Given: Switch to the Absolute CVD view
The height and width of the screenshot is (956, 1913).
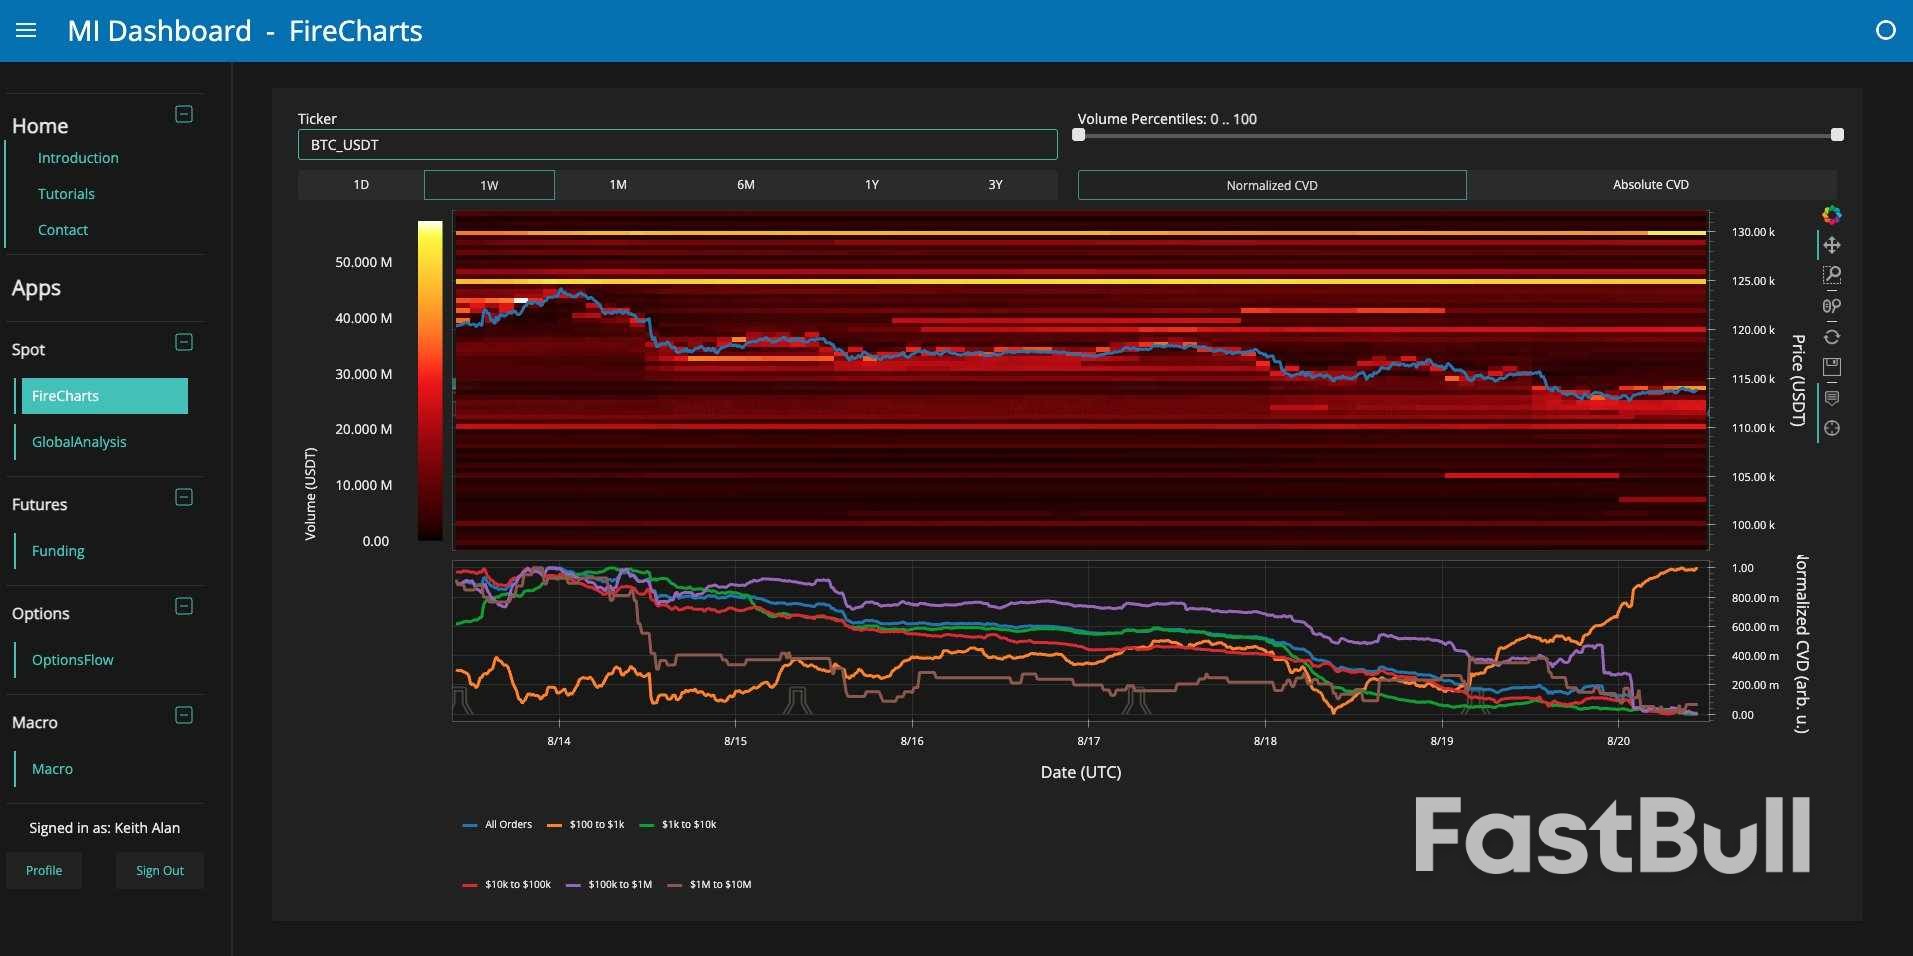Looking at the screenshot, I should [x=1650, y=185].
